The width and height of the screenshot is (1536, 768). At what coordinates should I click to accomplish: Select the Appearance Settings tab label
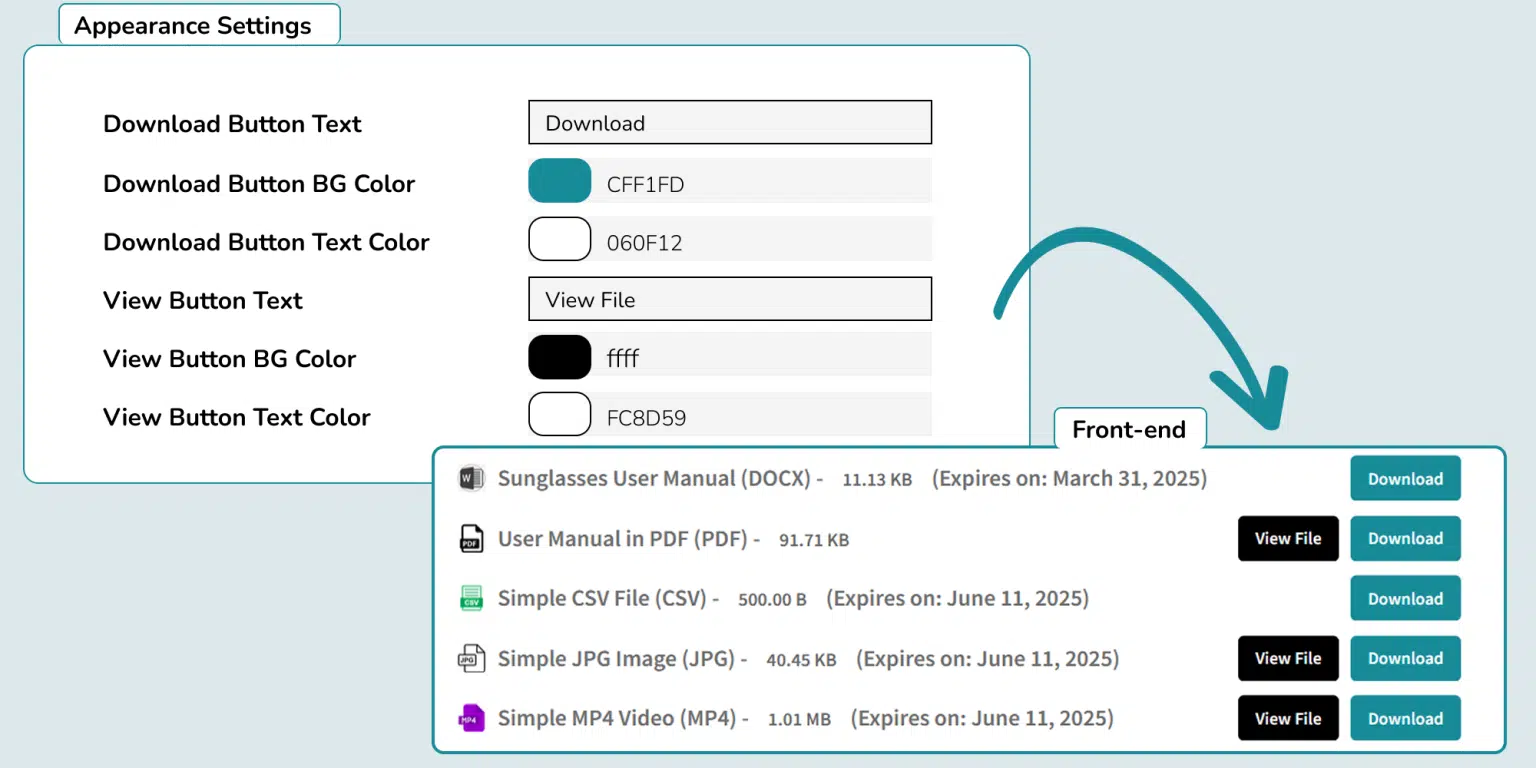(x=193, y=26)
